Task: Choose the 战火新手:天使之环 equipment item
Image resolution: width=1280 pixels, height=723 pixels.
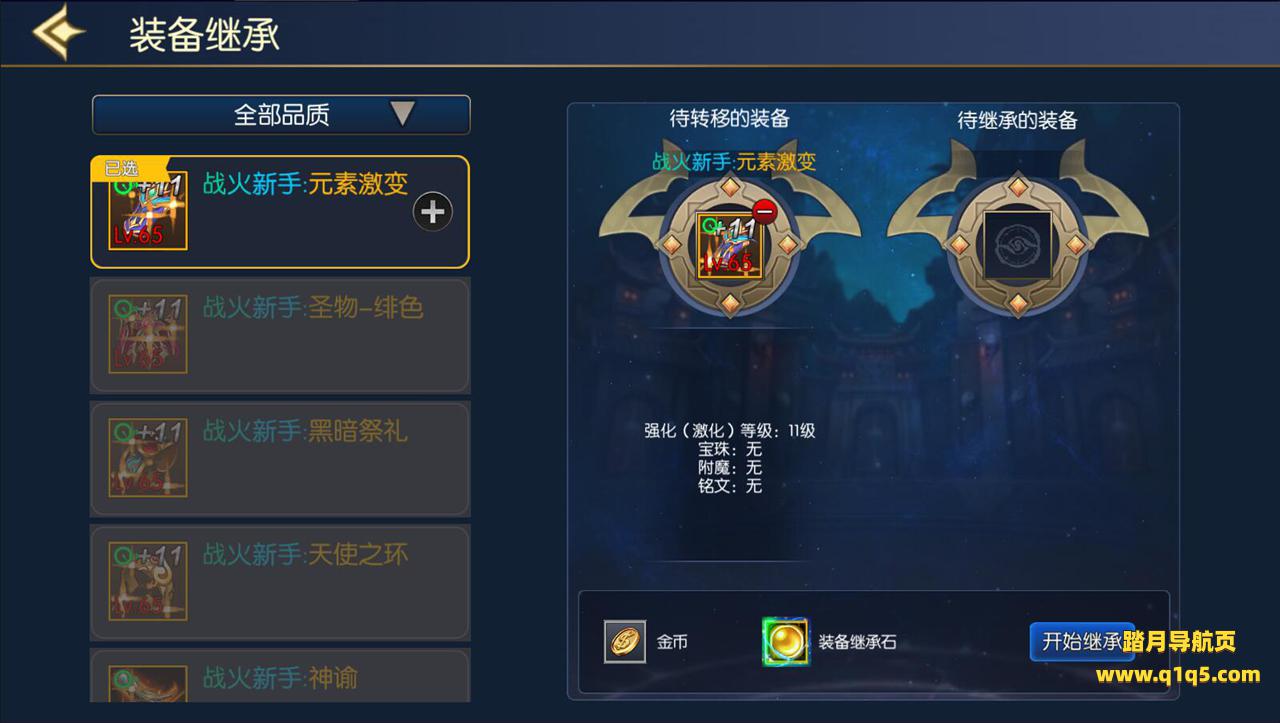Action: (280, 583)
